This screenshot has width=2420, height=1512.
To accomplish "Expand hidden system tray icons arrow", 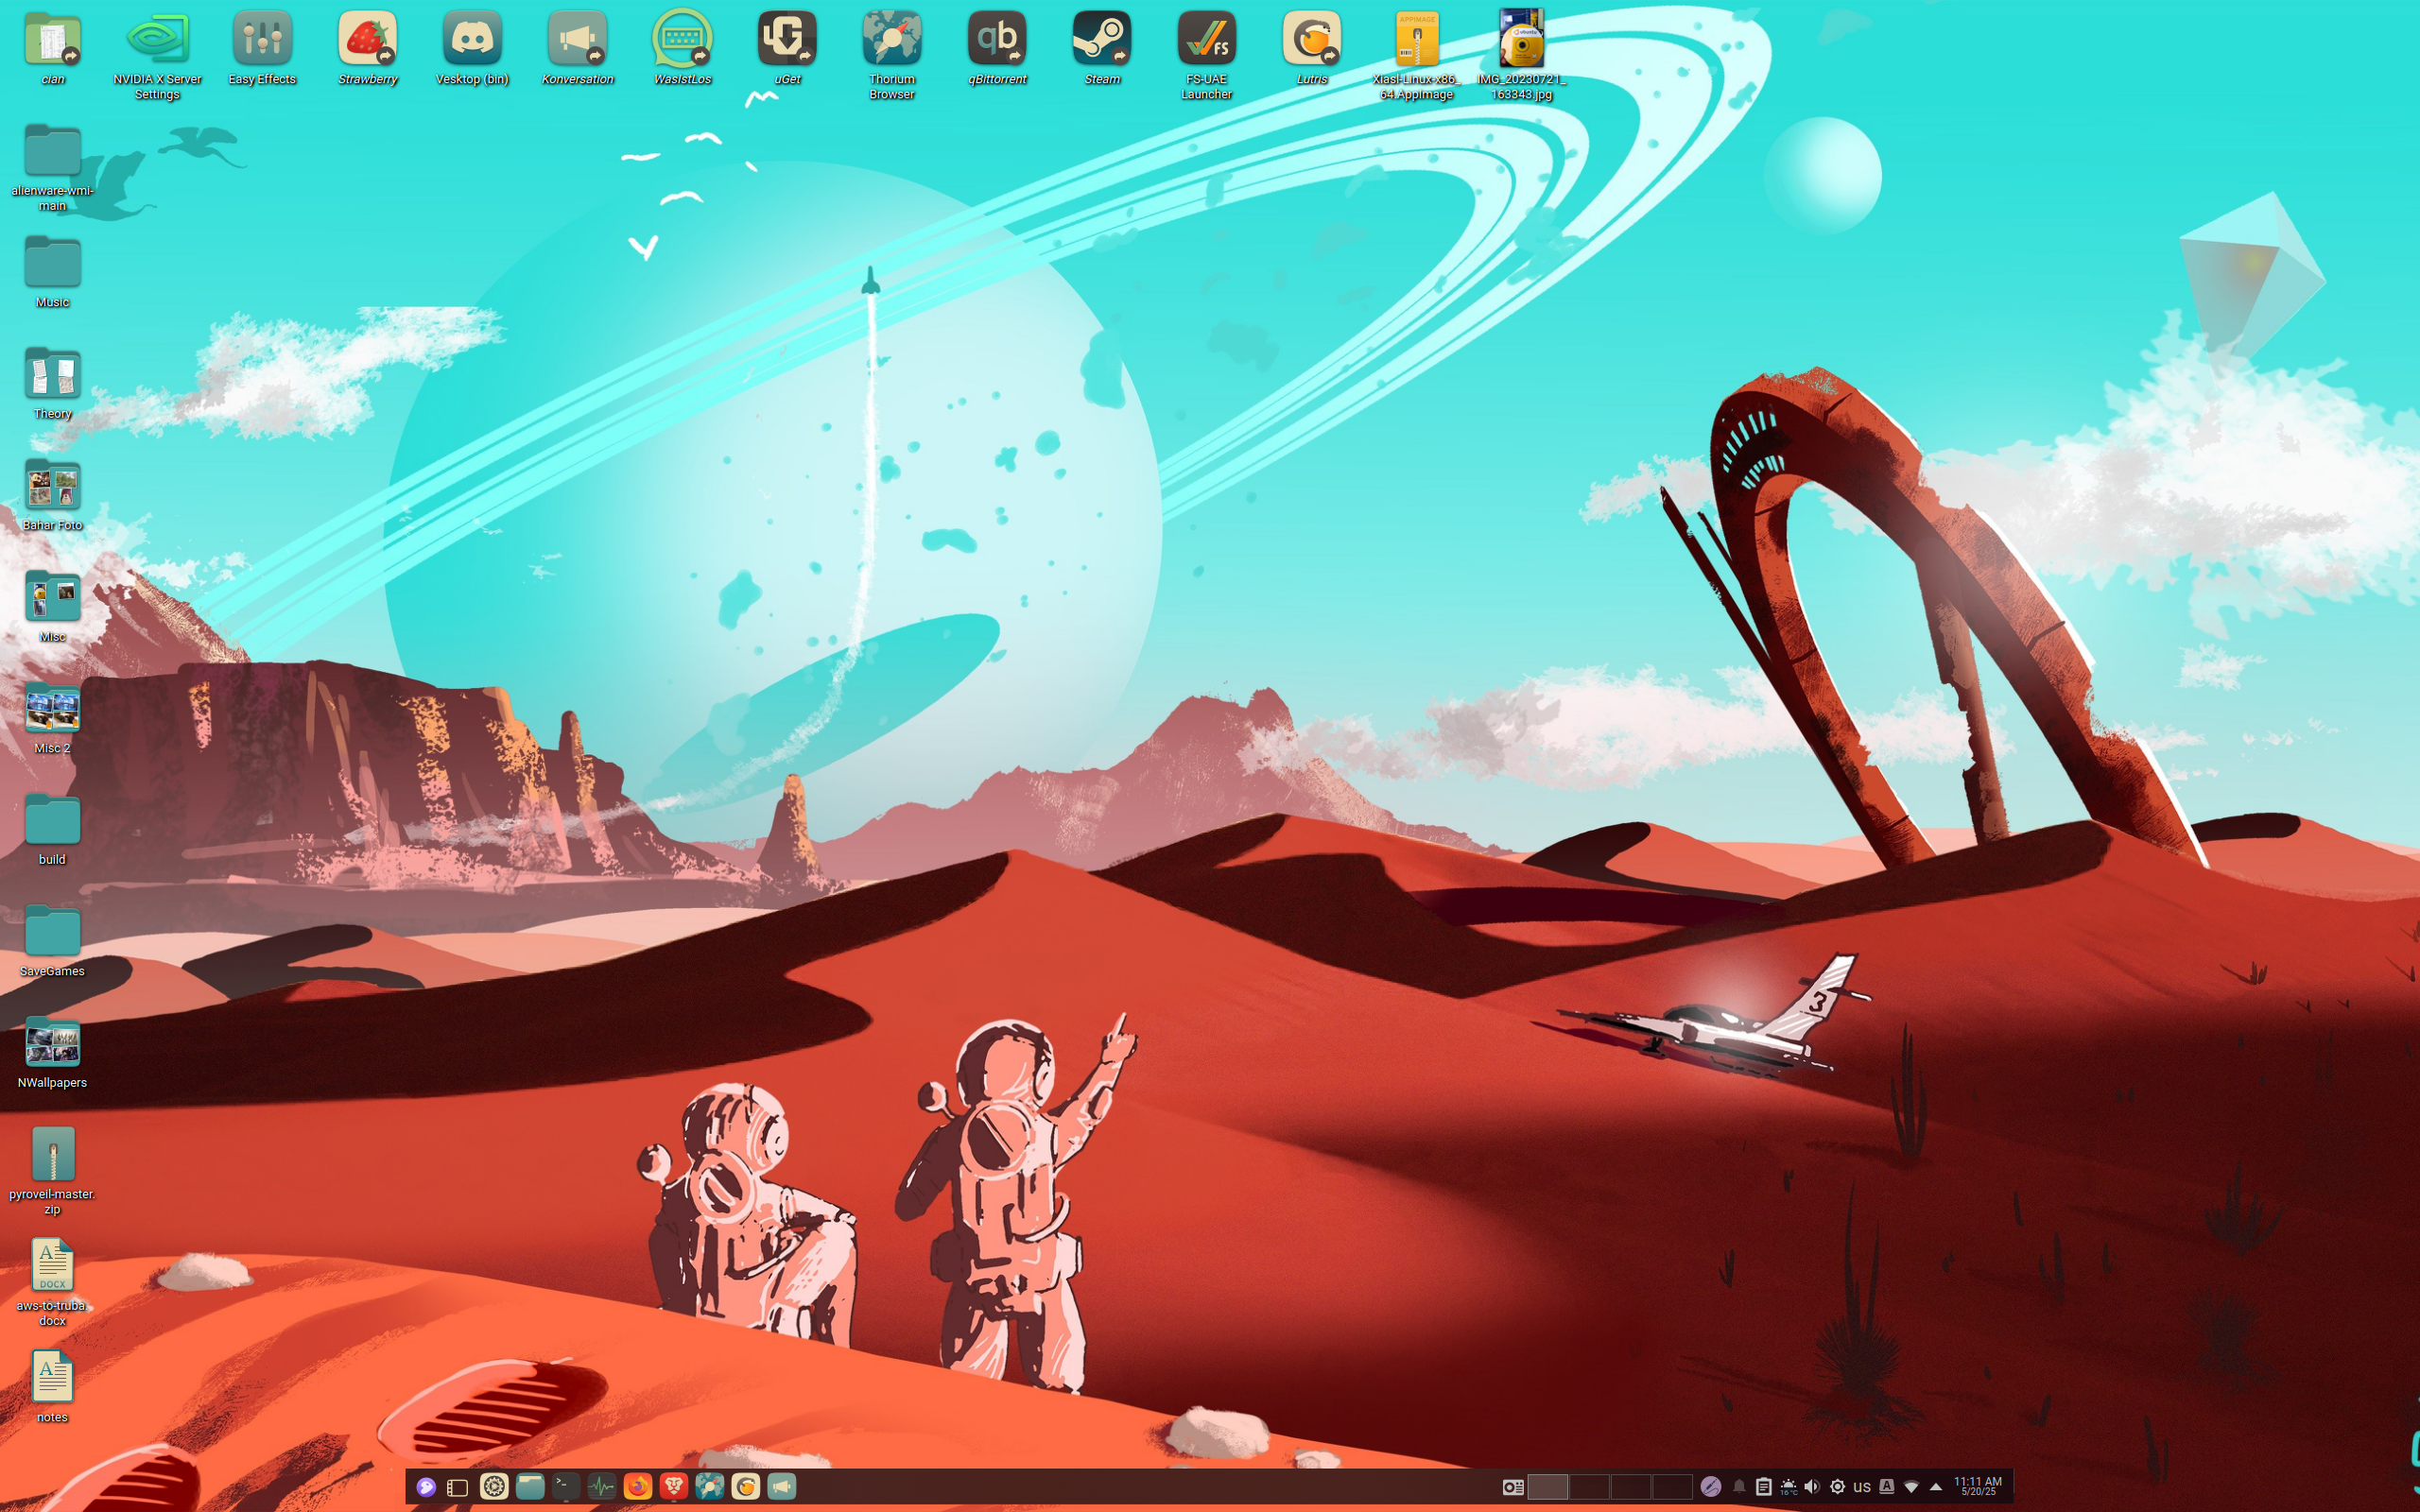I will (x=1936, y=1487).
